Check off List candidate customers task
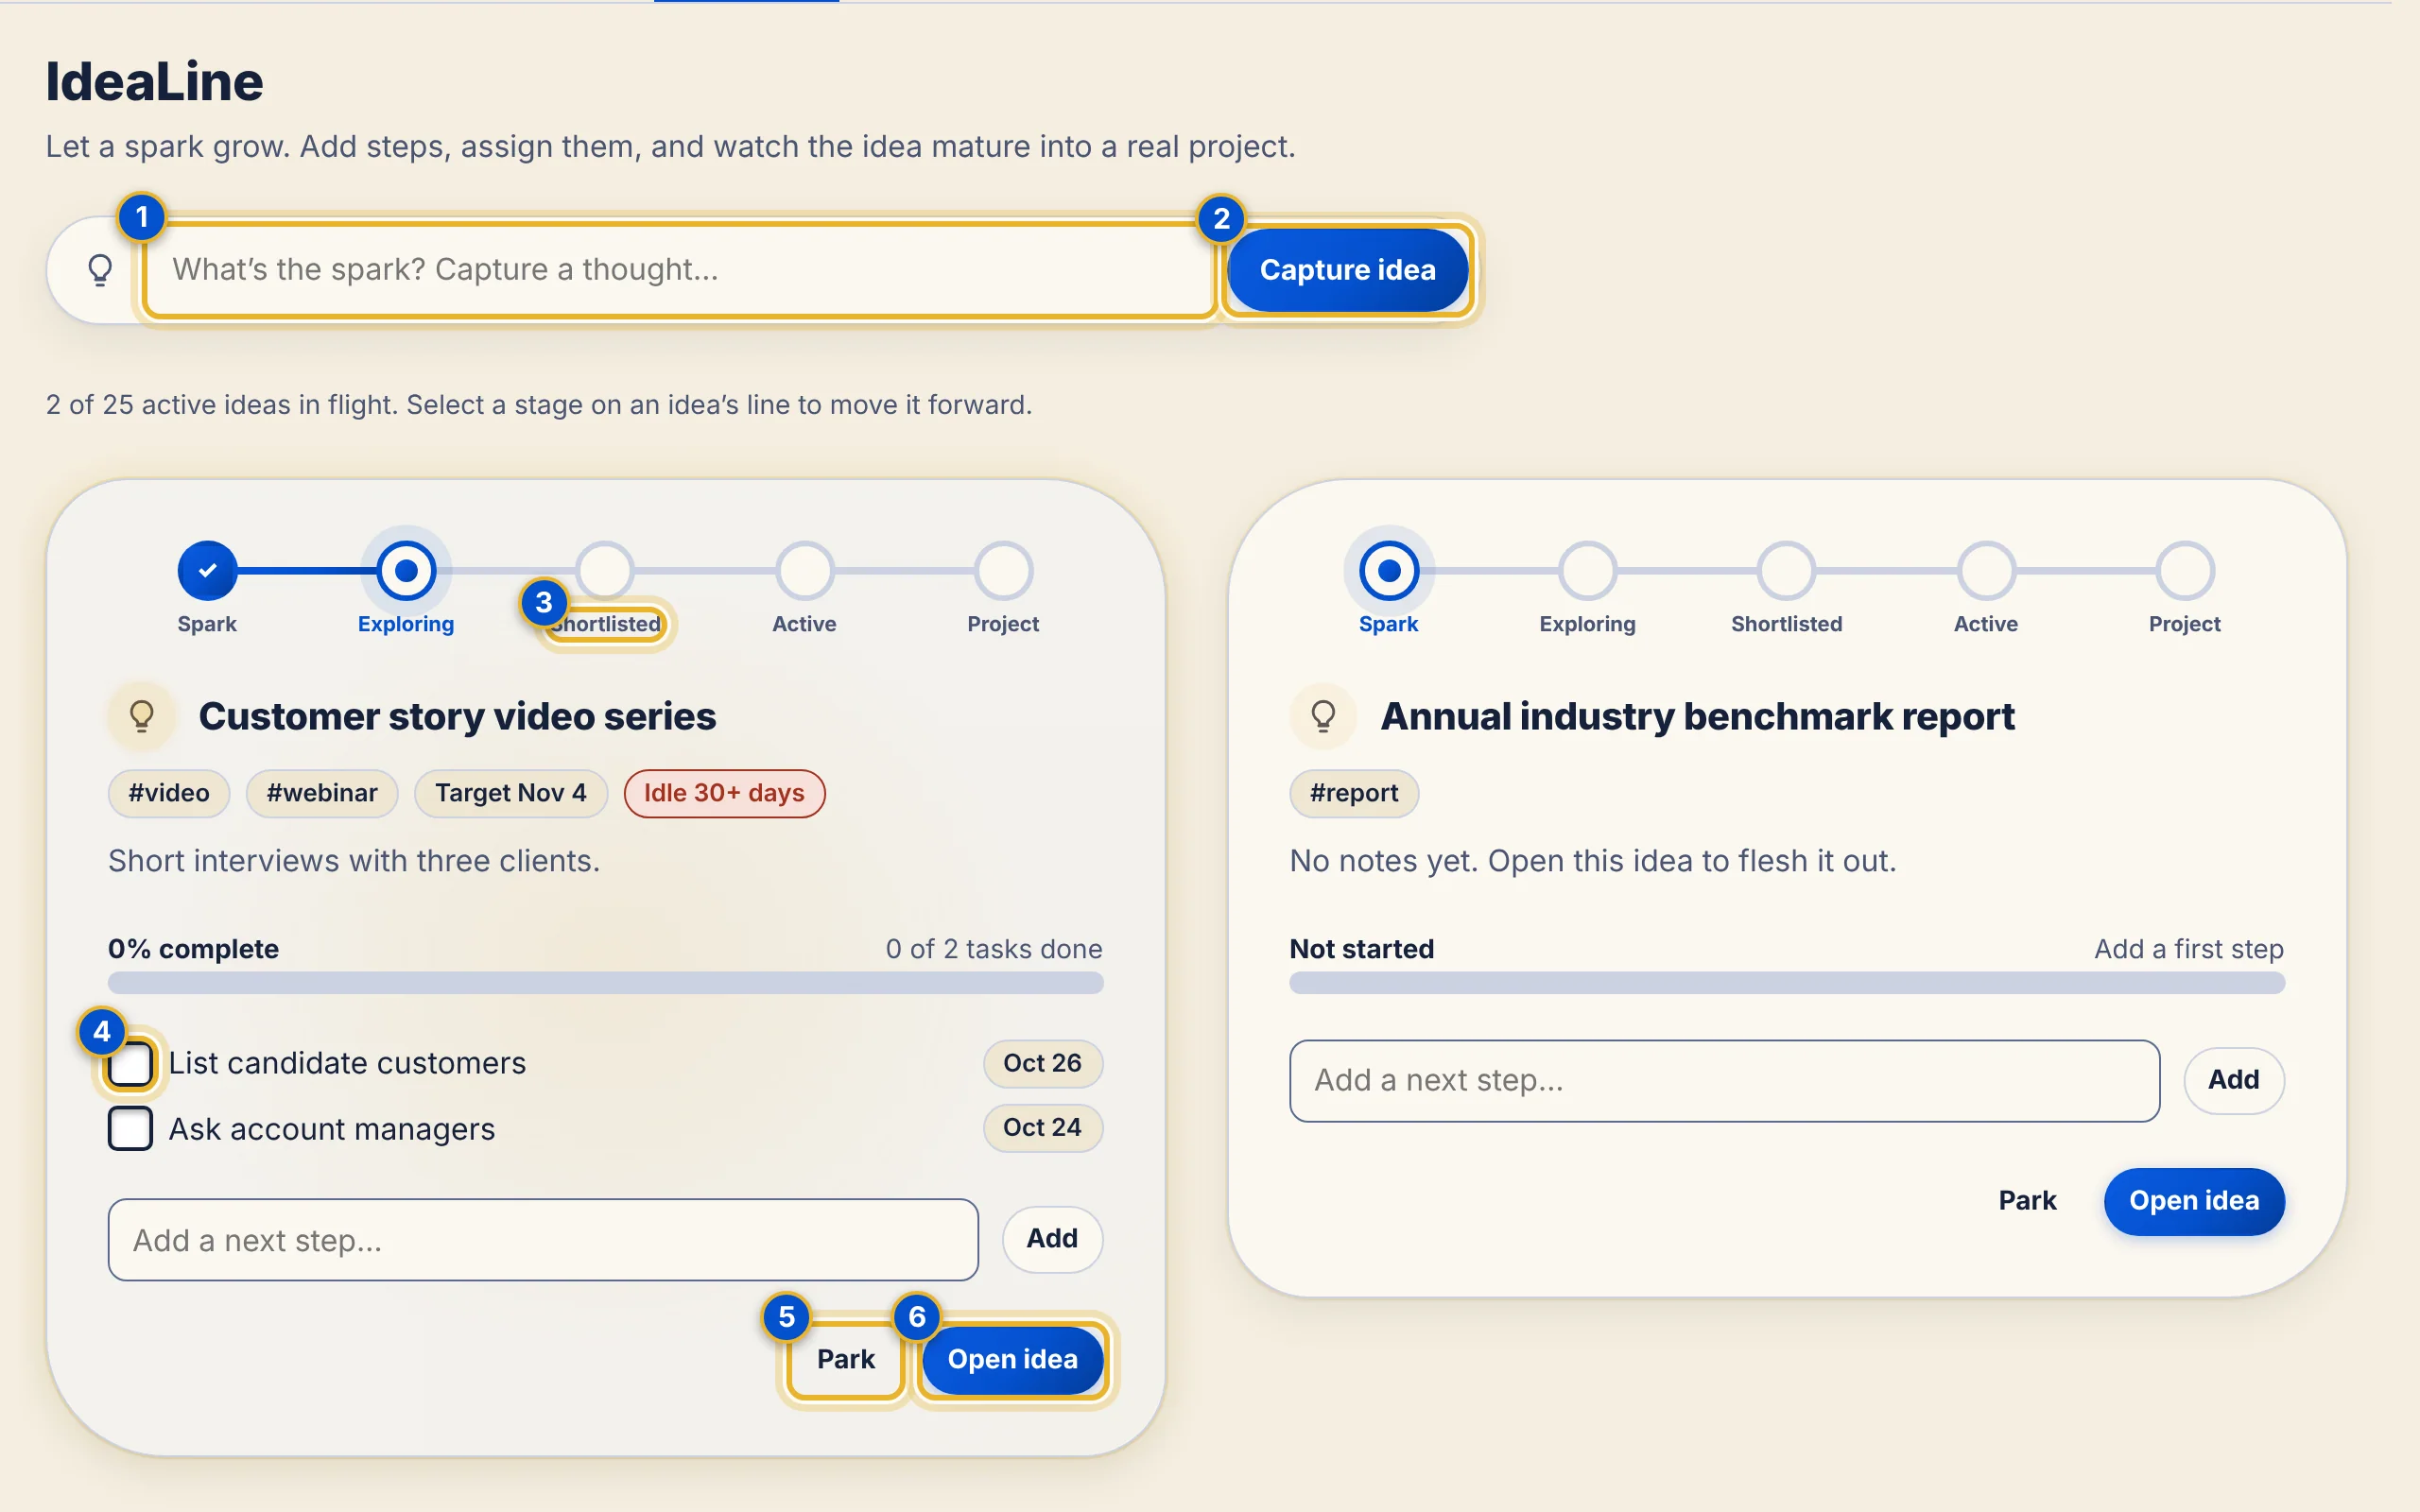 coord(131,1063)
